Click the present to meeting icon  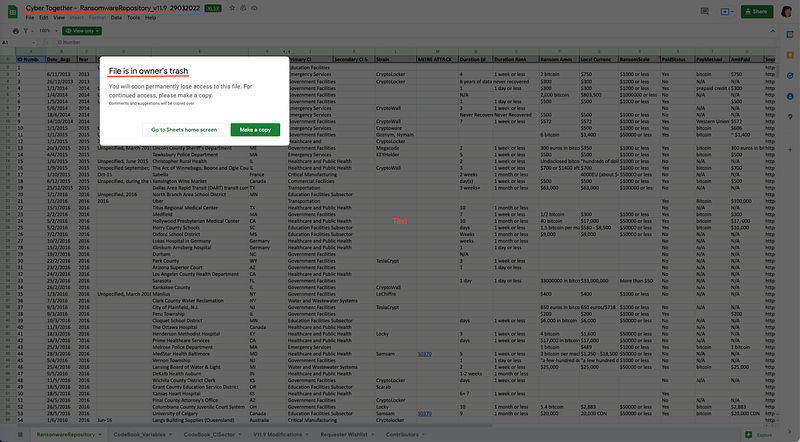click(x=727, y=11)
